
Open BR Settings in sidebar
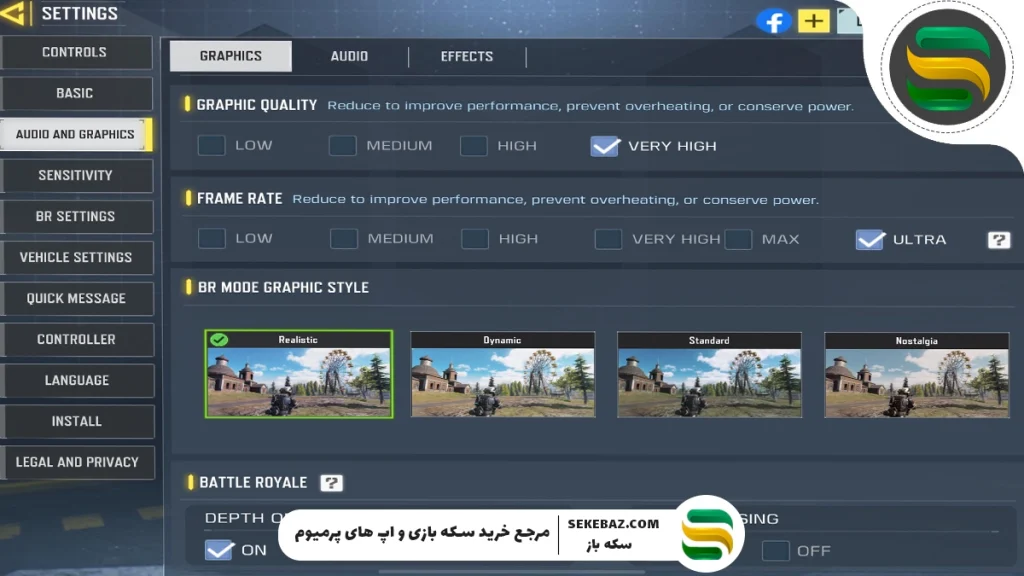76,216
